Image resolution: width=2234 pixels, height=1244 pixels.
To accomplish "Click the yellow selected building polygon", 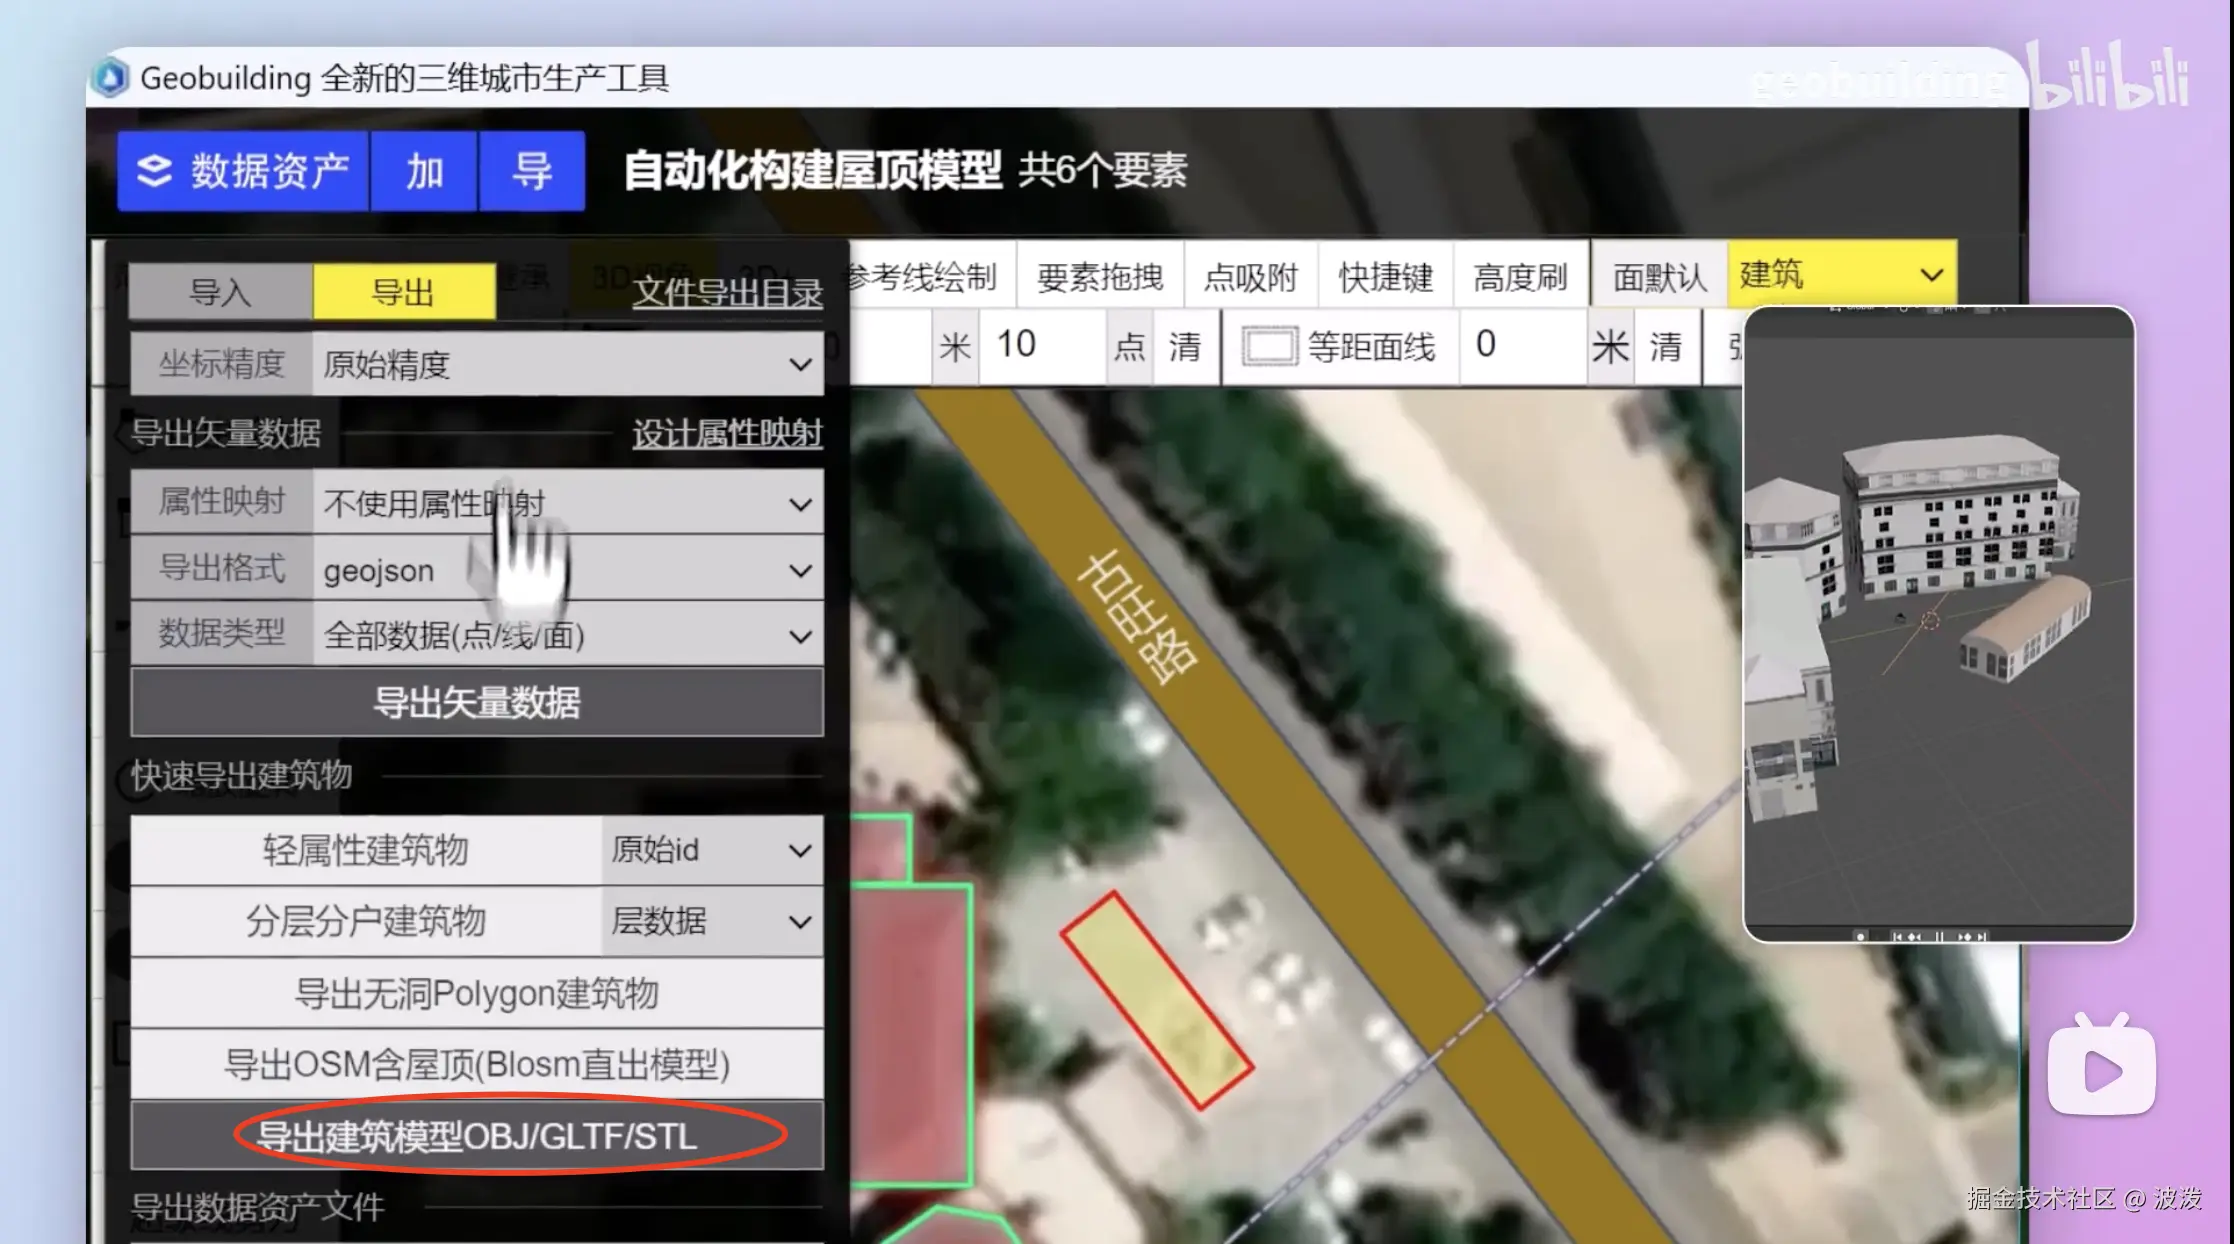I will click(x=1156, y=1000).
